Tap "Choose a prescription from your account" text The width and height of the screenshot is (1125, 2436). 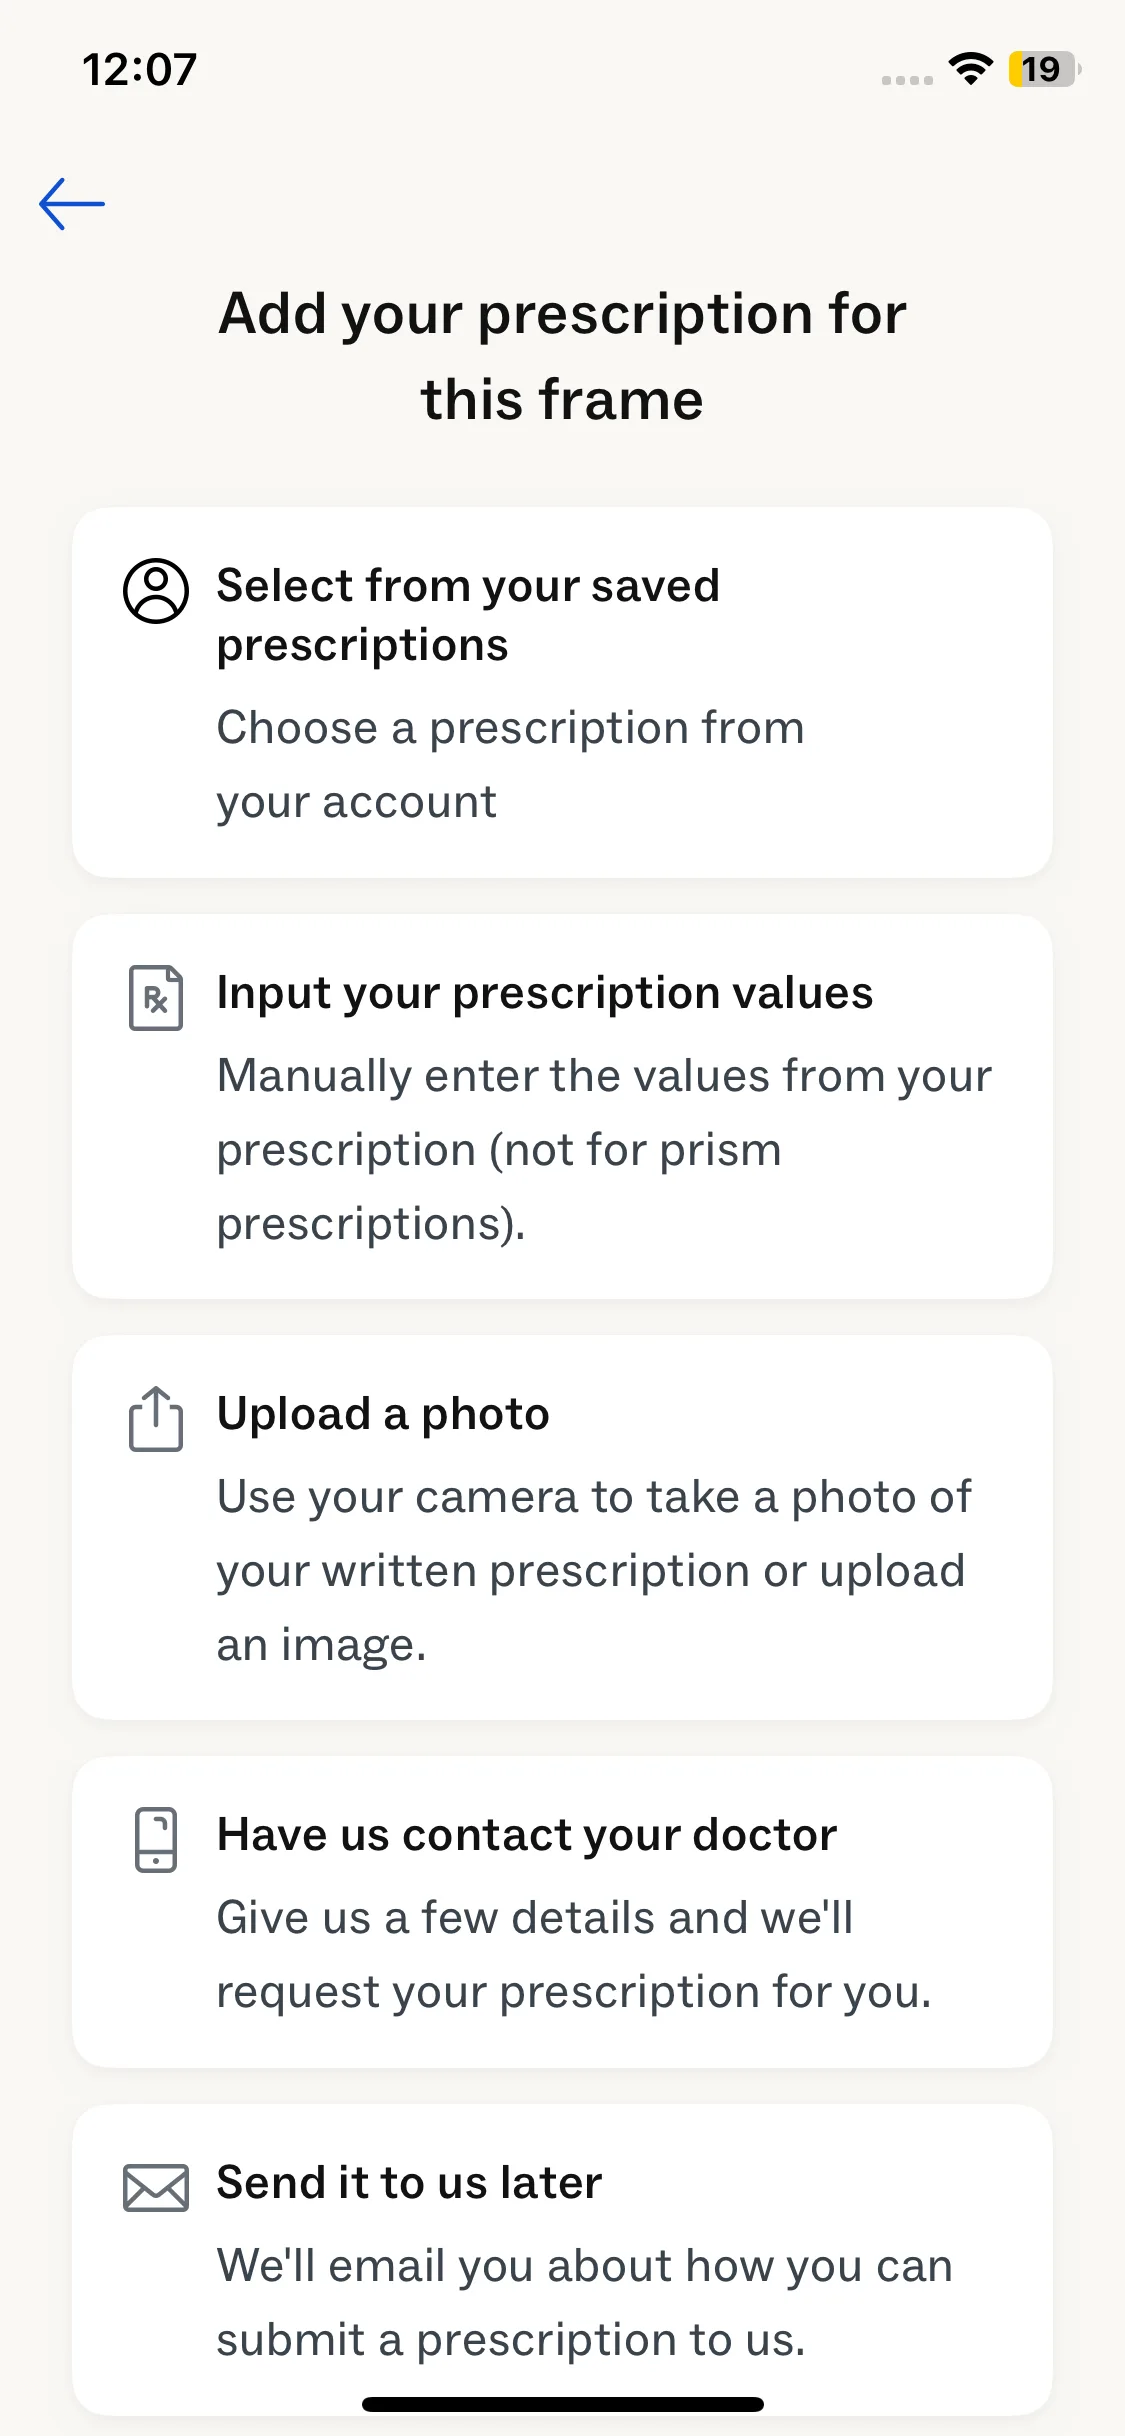coord(510,764)
